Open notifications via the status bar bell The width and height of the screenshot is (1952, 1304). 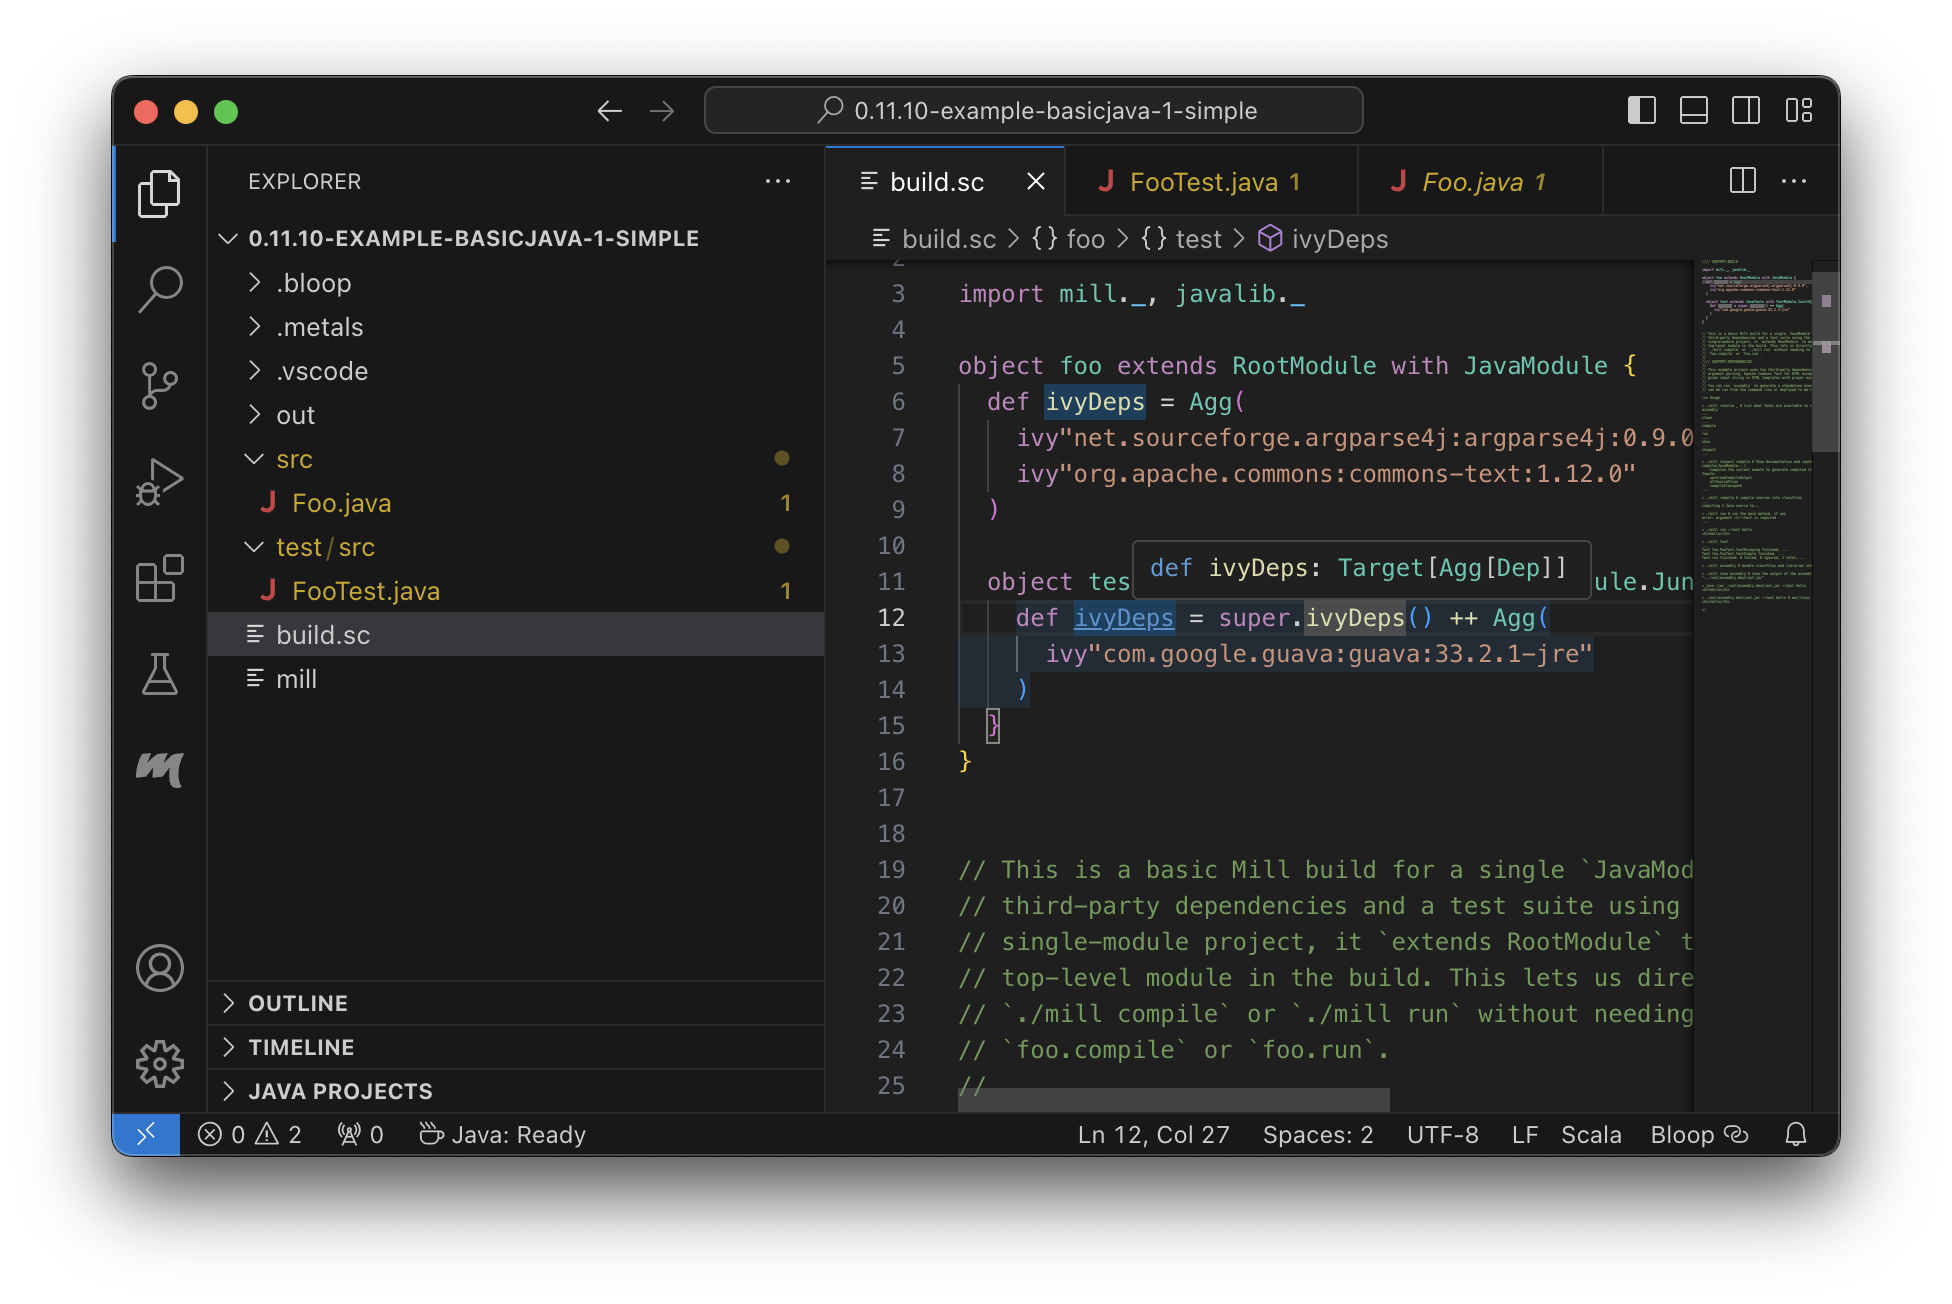[1796, 1134]
